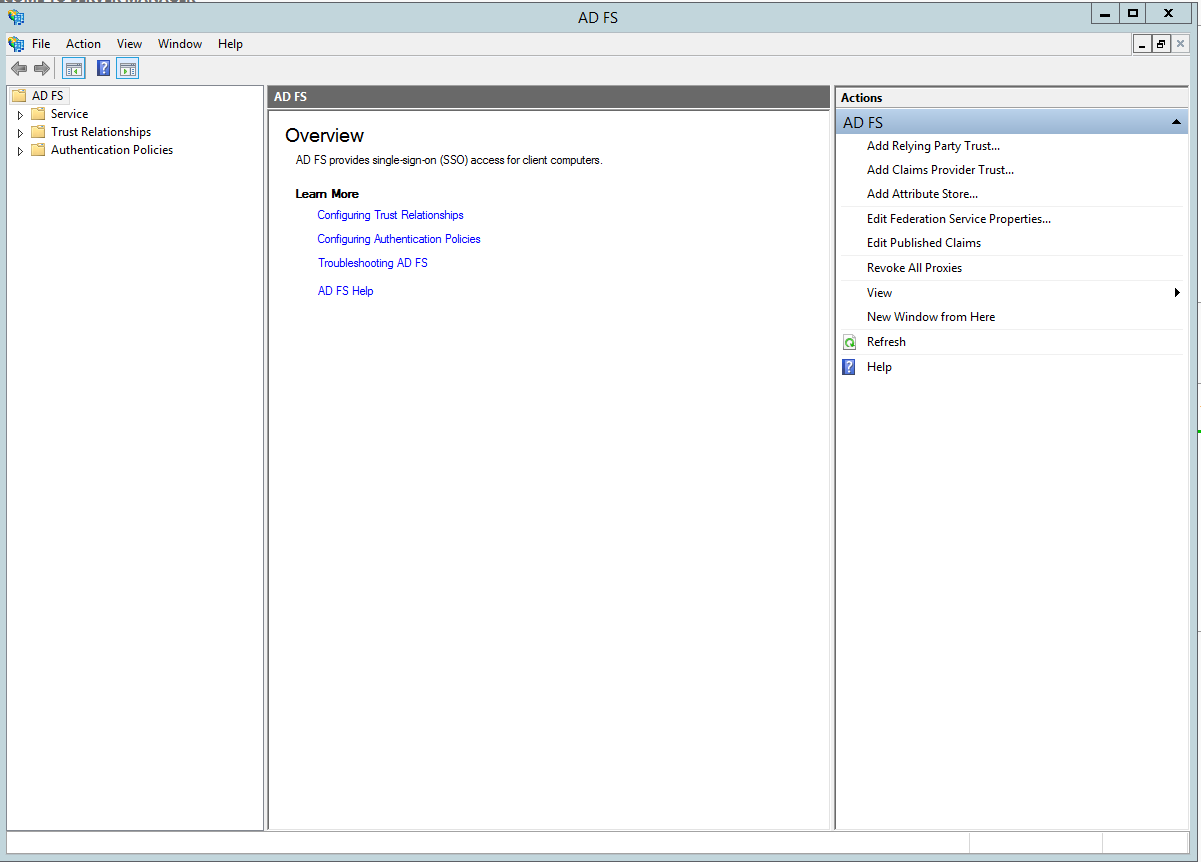The image size is (1201, 862).
Task: Open the AD FS Help link
Action: [x=345, y=291]
